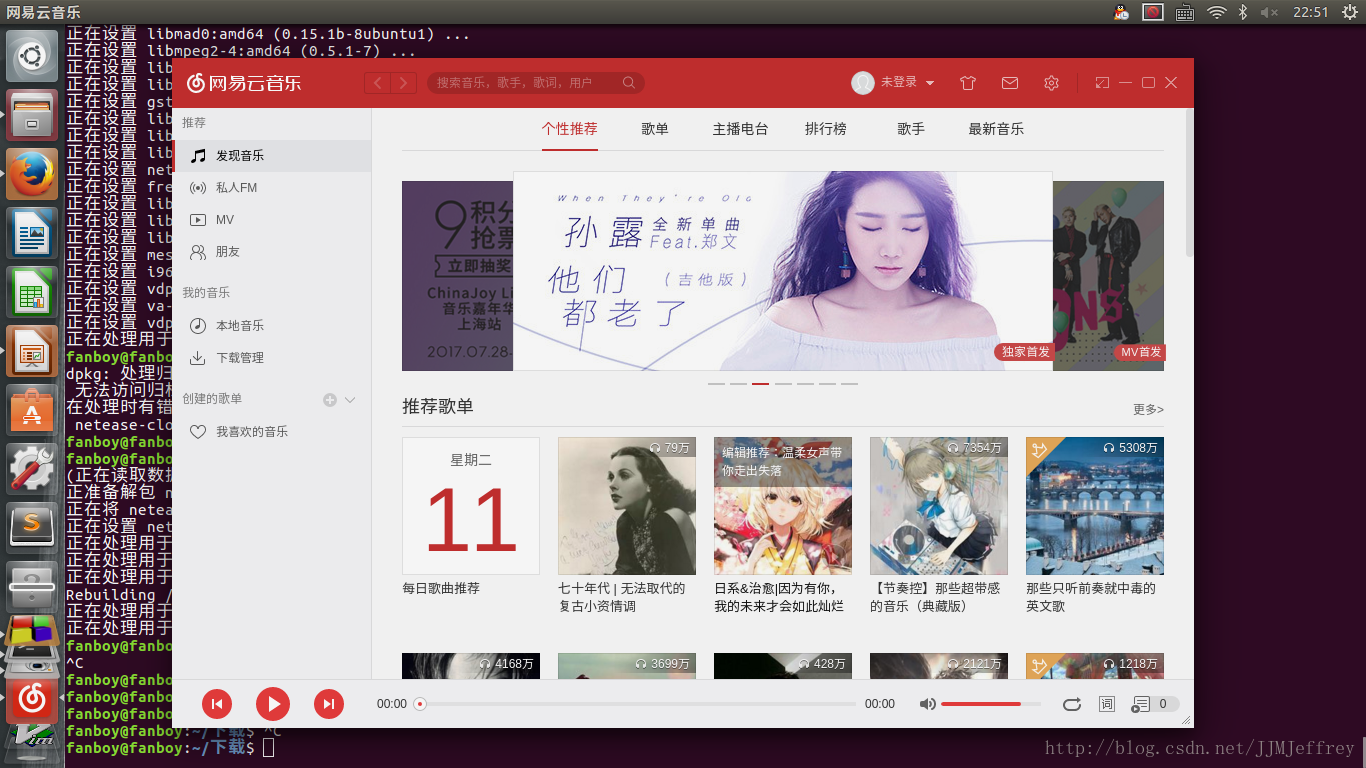The width and height of the screenshot is (1366, 768).
Task: Open the 【节奏控】那些超带感的音乐 title
Action: (935, 597)
